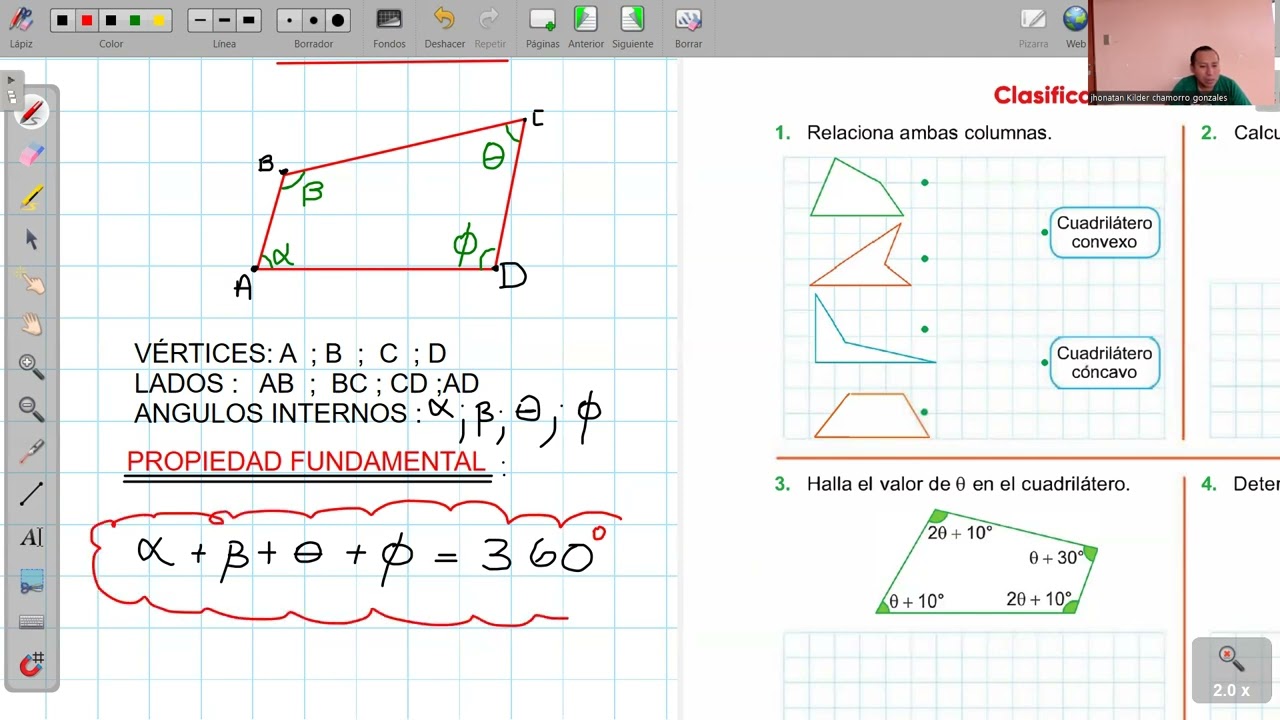Choose the medium line width

224,20
